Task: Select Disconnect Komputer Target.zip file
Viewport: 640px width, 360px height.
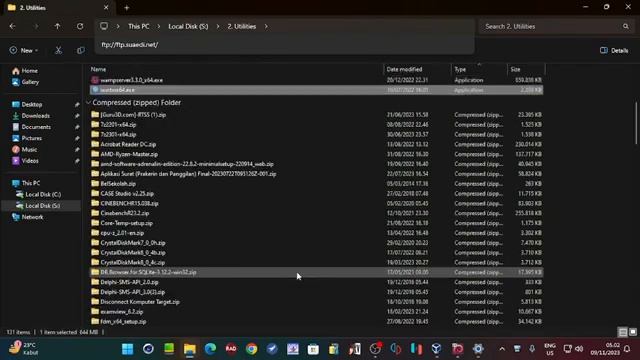Action: [316, 302]
